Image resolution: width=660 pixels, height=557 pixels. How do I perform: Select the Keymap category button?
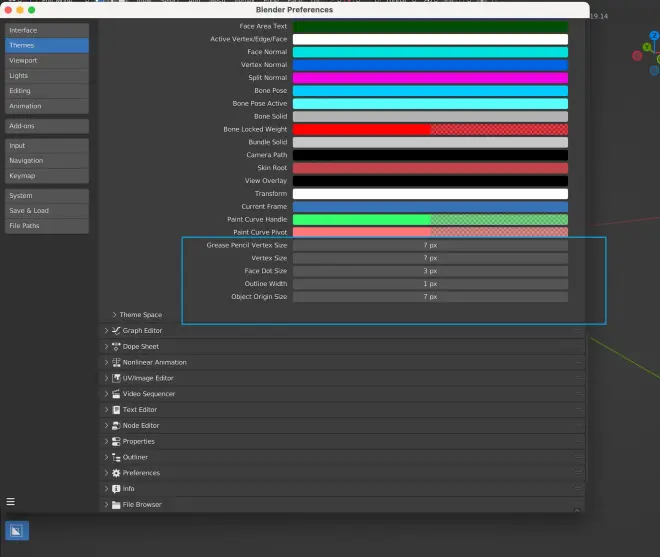click(x=46, y=176)
